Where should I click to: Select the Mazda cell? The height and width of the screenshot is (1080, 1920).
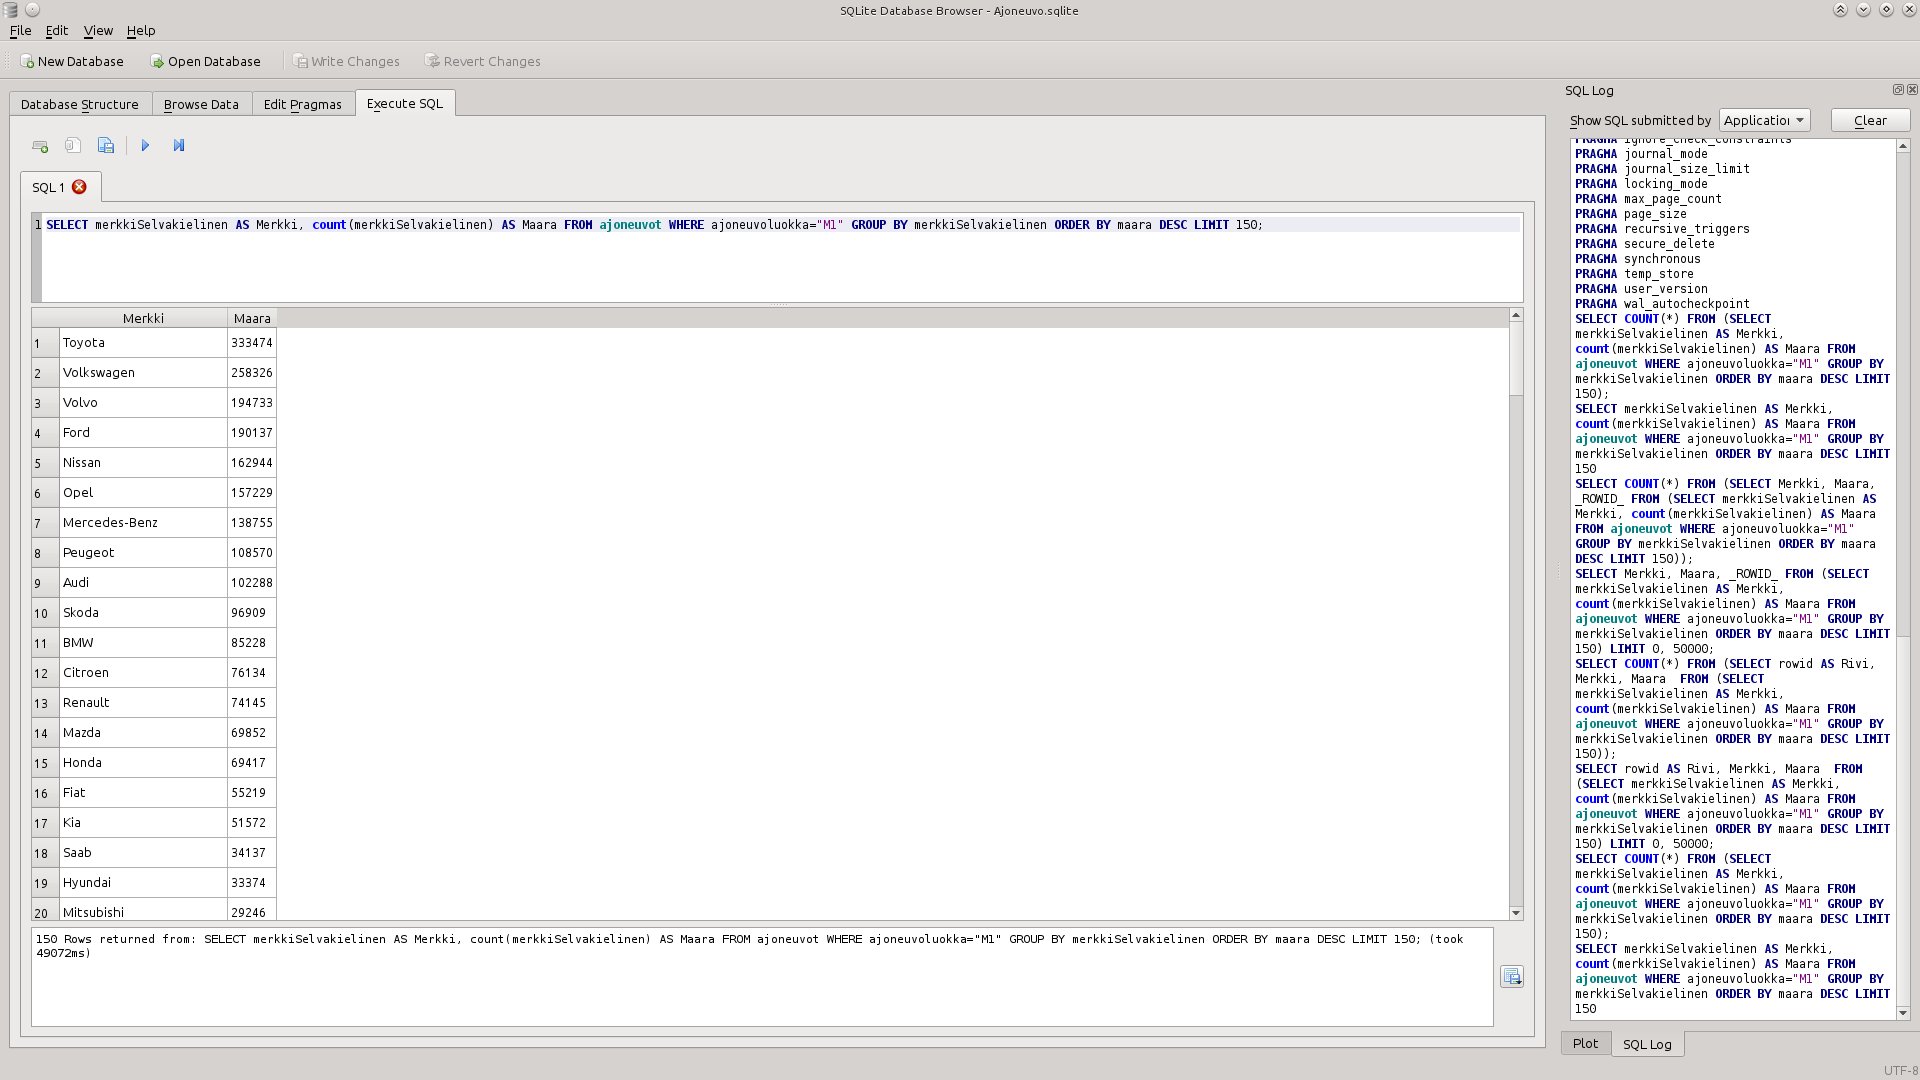click(143, 732)
